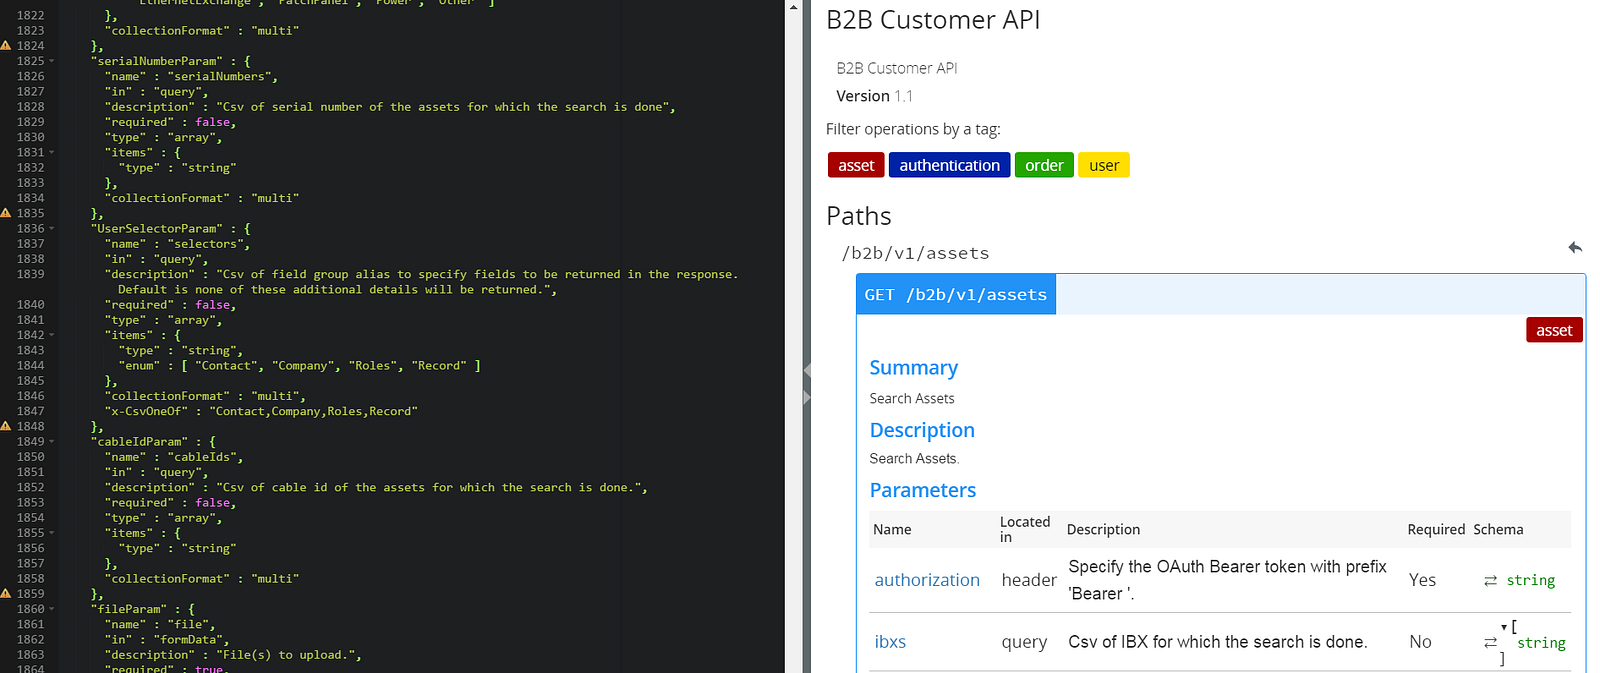This screenshot has width=1600, height=673.
Task: Click the schema arrows icon for authorization row
Action: [x=1490, y=580]
